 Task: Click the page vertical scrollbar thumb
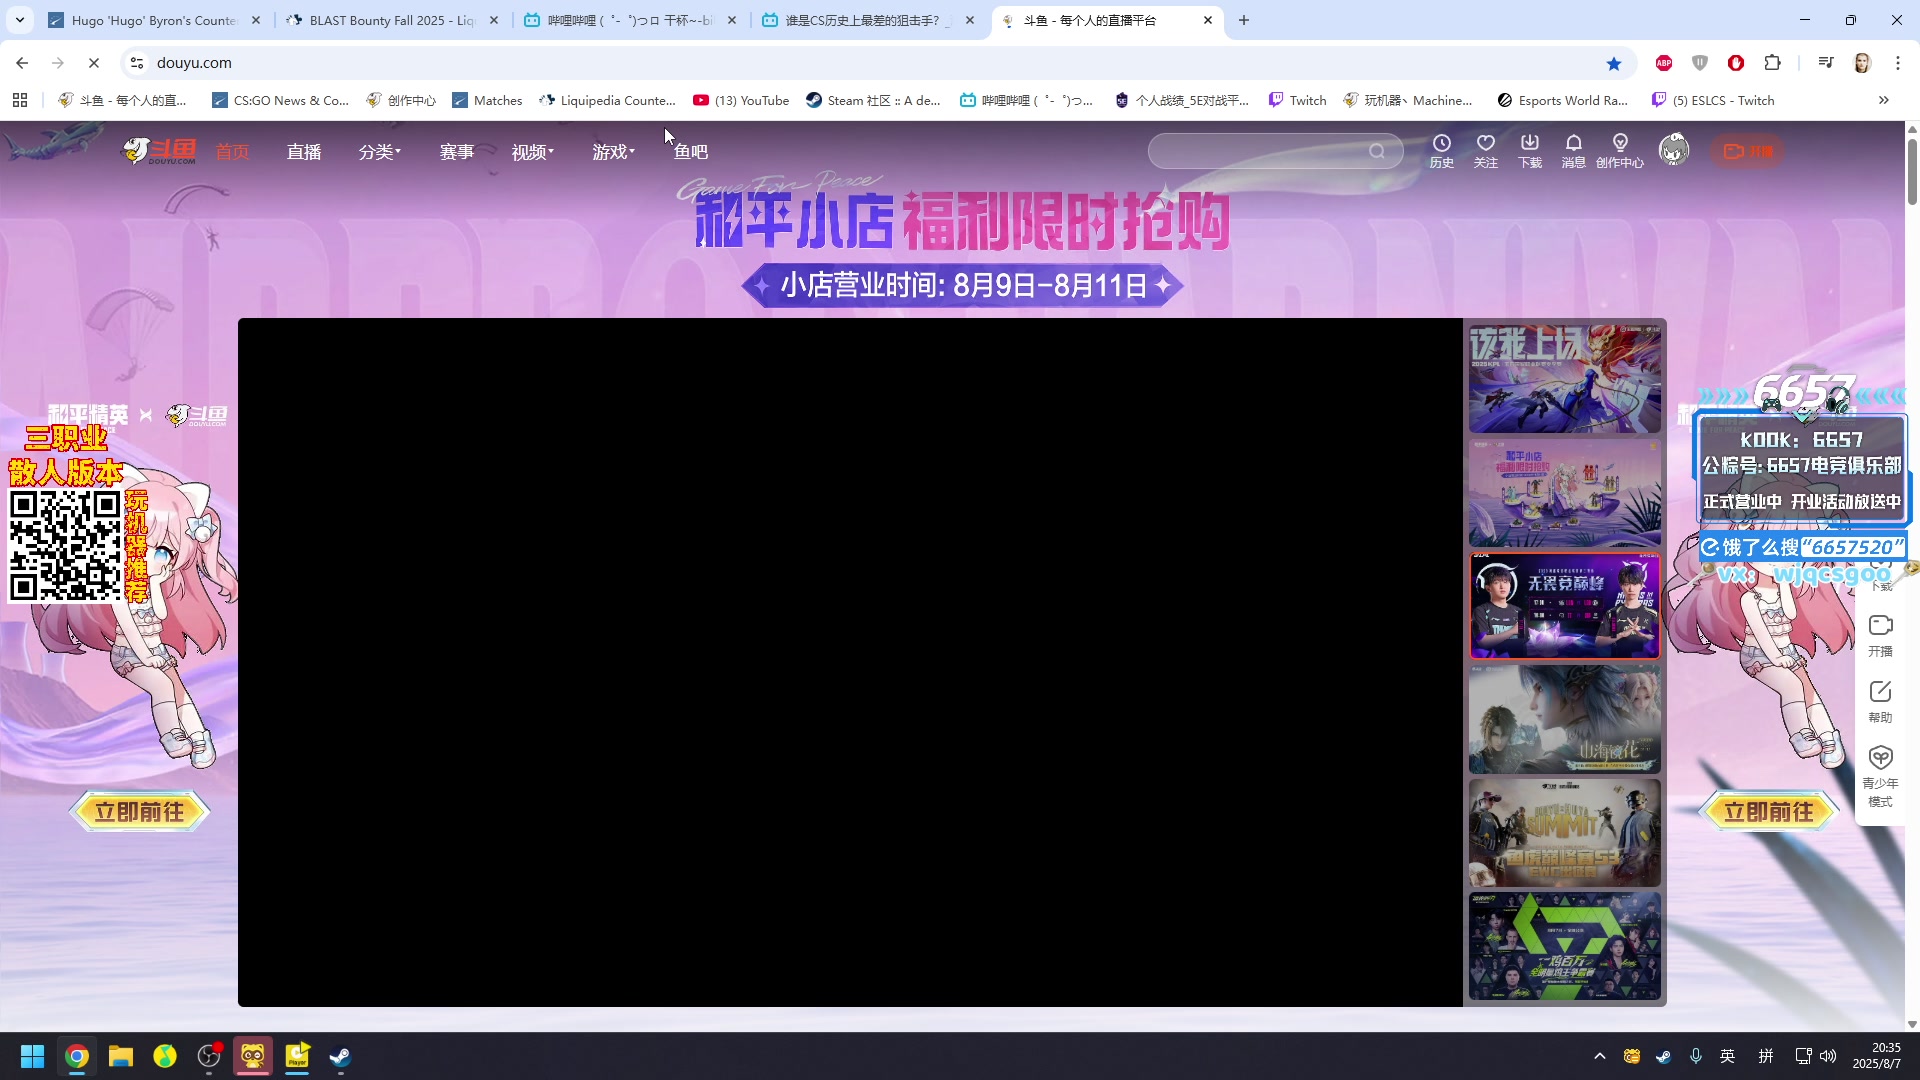tap(1912, 172)
